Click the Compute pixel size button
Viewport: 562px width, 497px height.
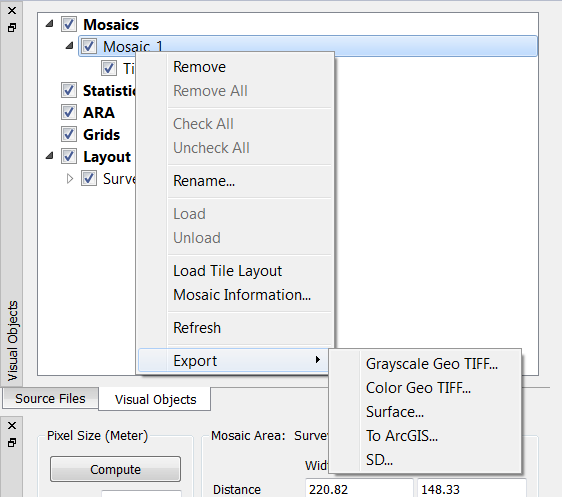pos(115,469)
